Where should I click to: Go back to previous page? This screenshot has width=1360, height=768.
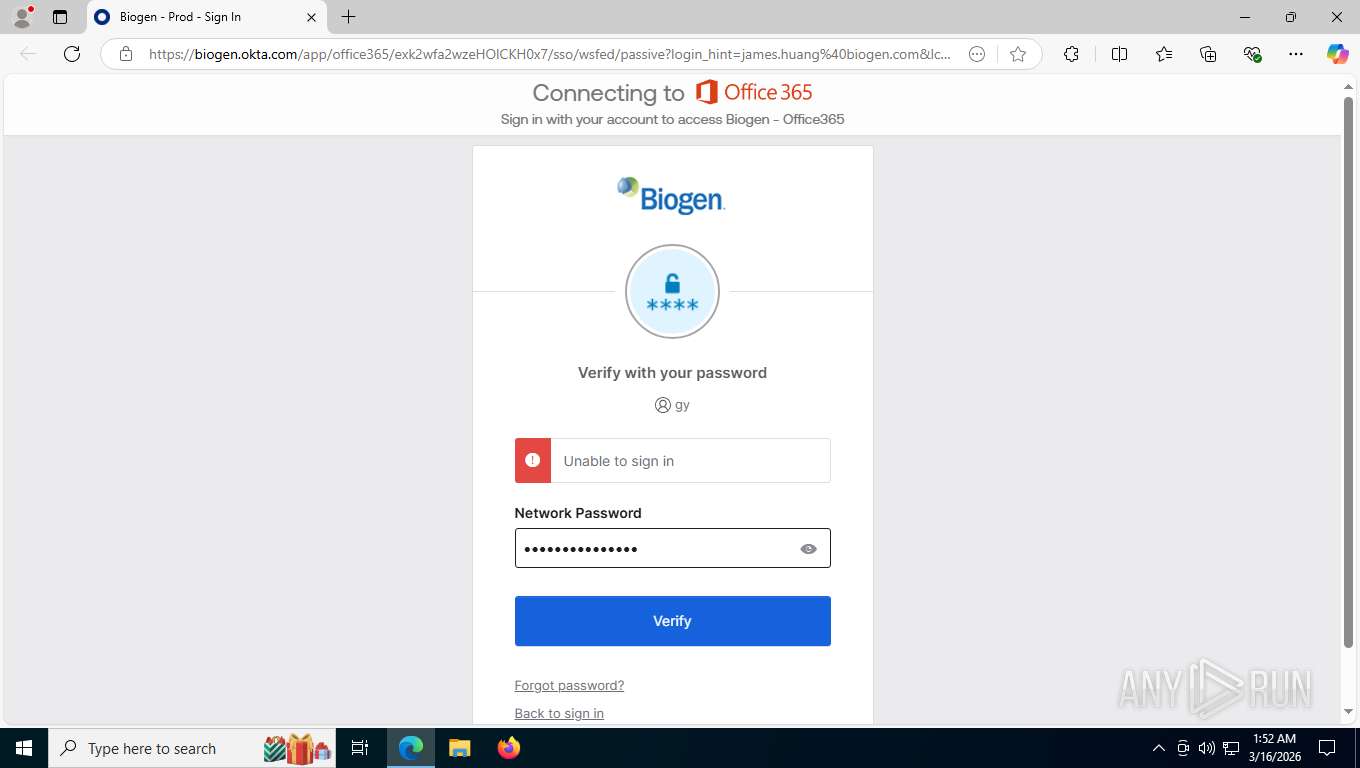pos(28,54)
